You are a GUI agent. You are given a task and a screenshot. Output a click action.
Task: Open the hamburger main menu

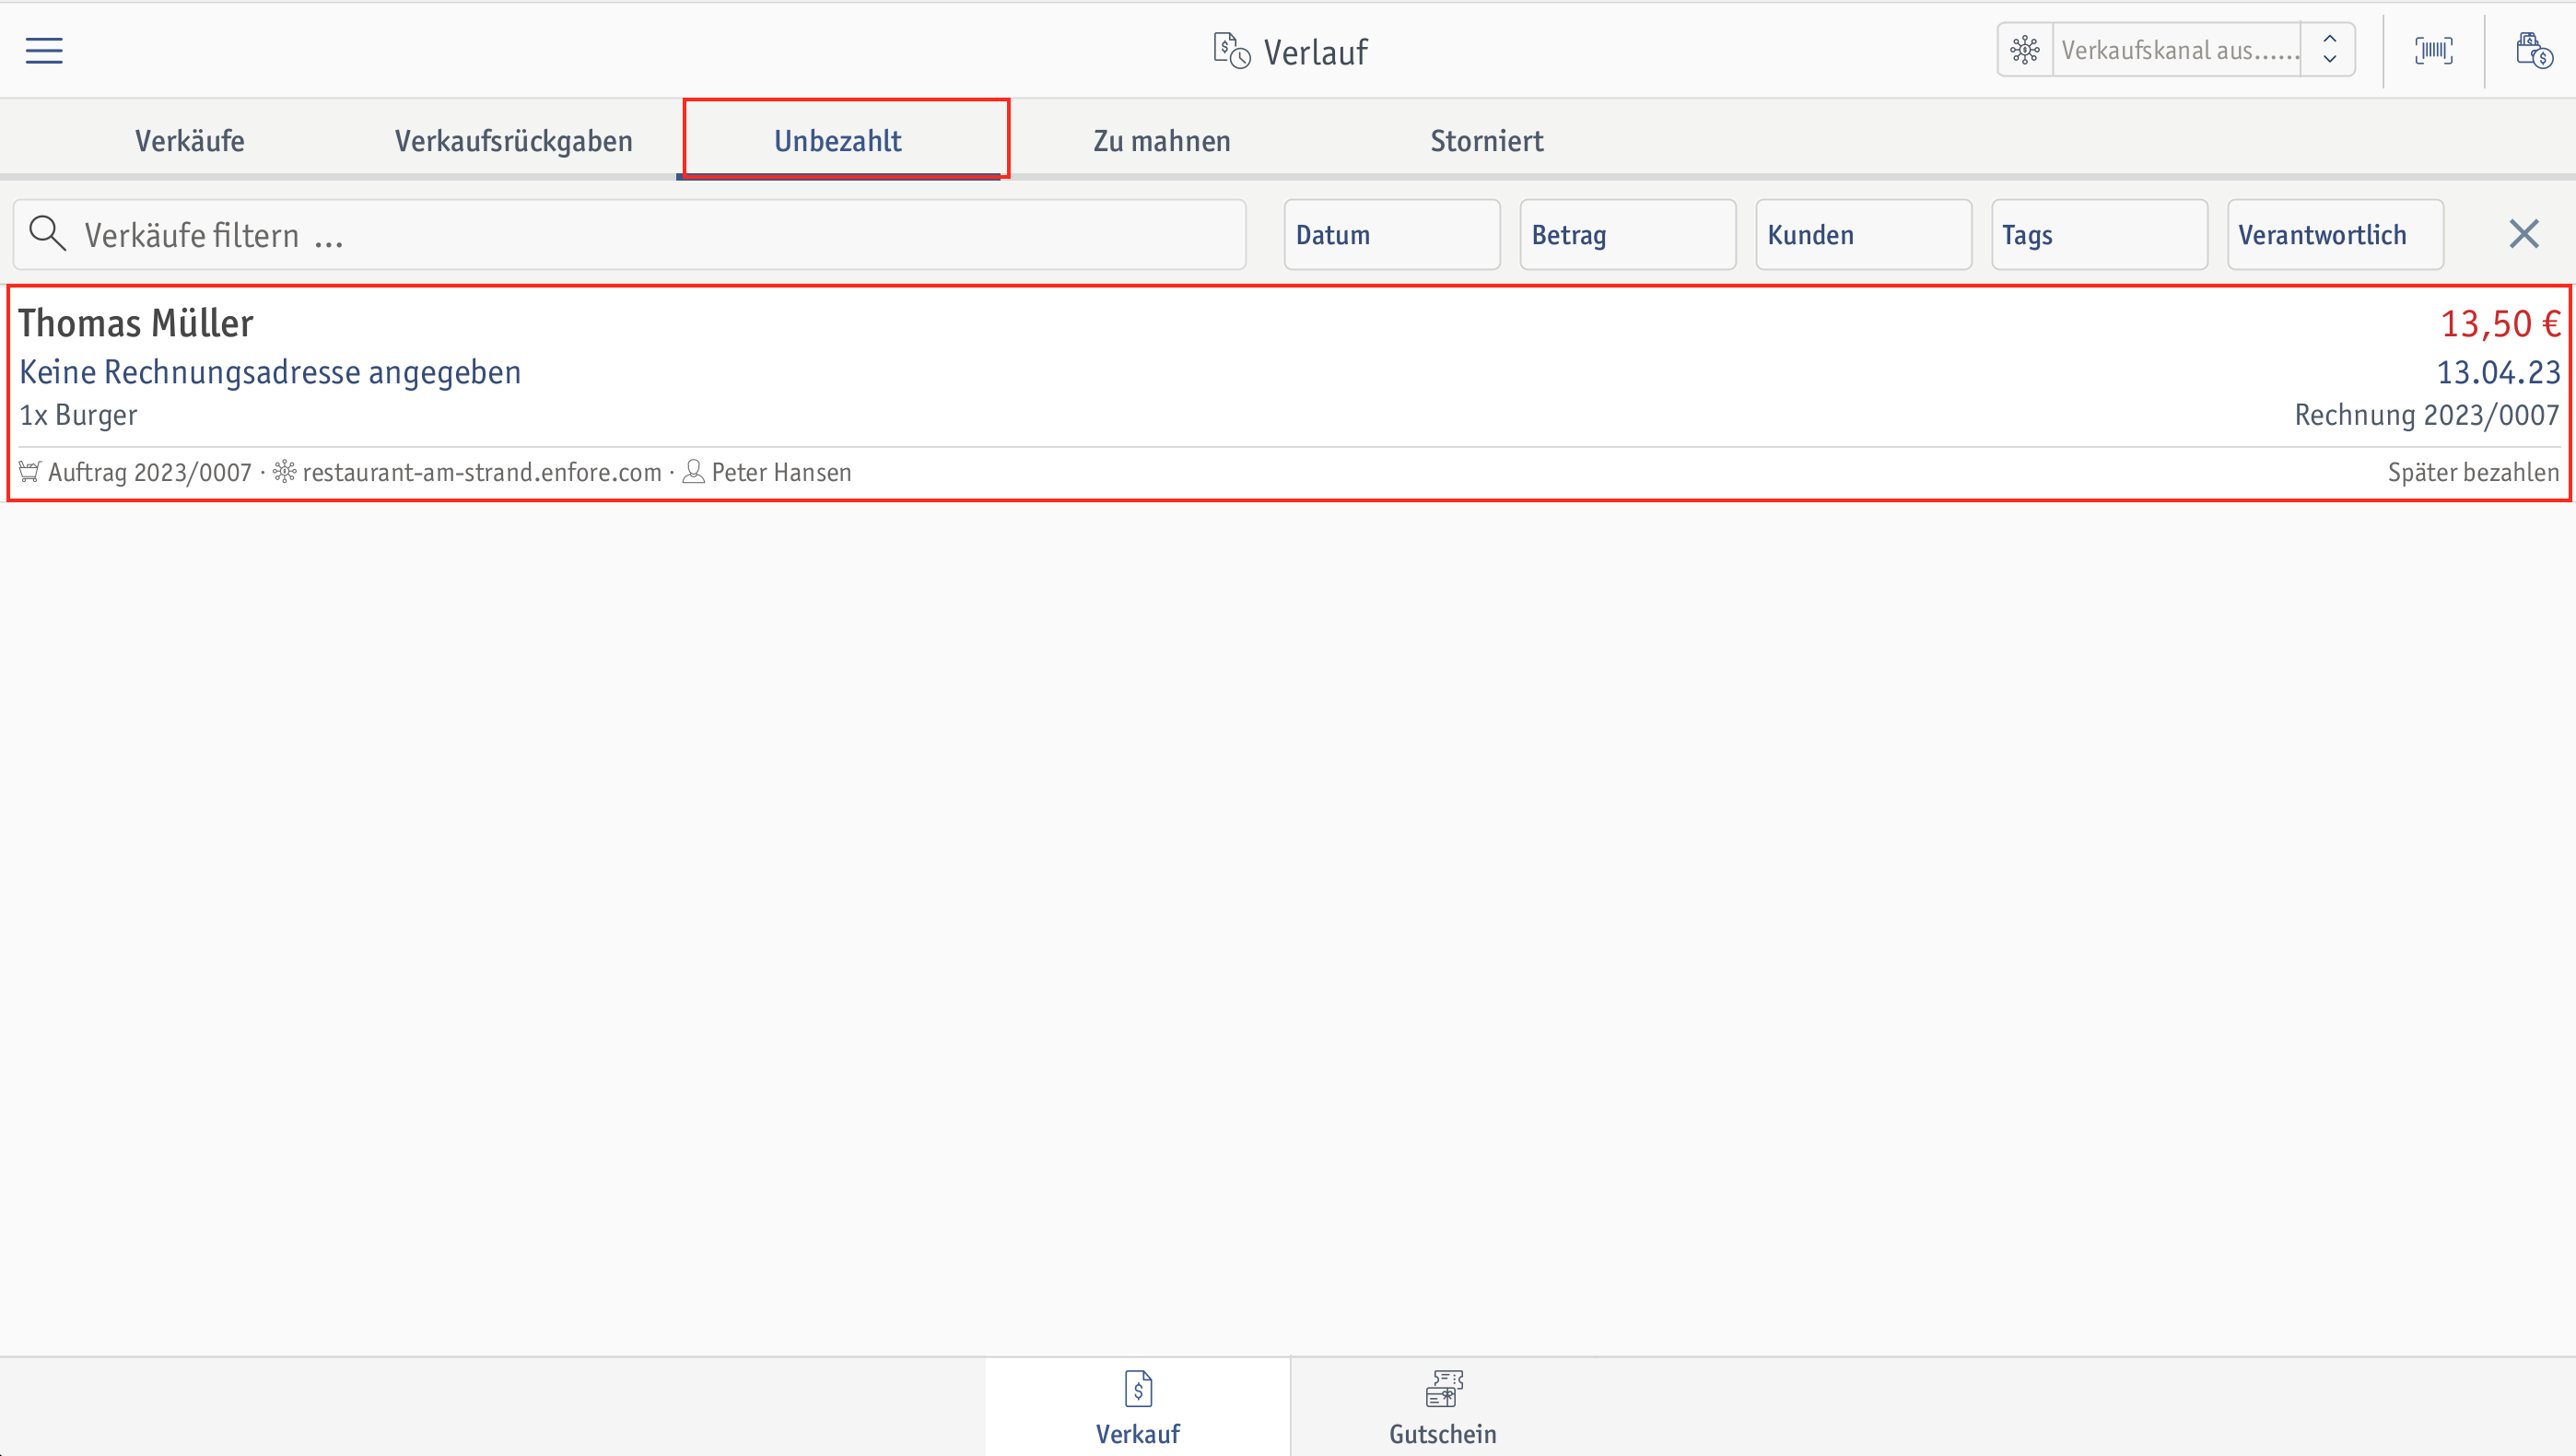[44, 50]
